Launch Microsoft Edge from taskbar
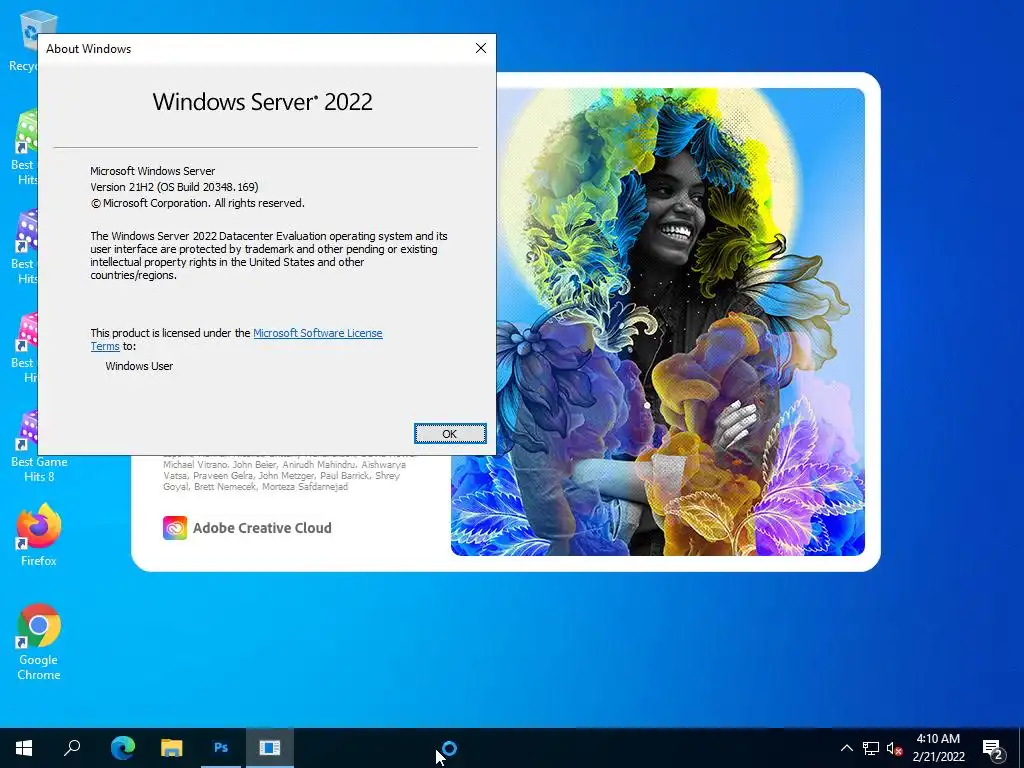This screenshot has width=1024, height=768. [122, 748]
